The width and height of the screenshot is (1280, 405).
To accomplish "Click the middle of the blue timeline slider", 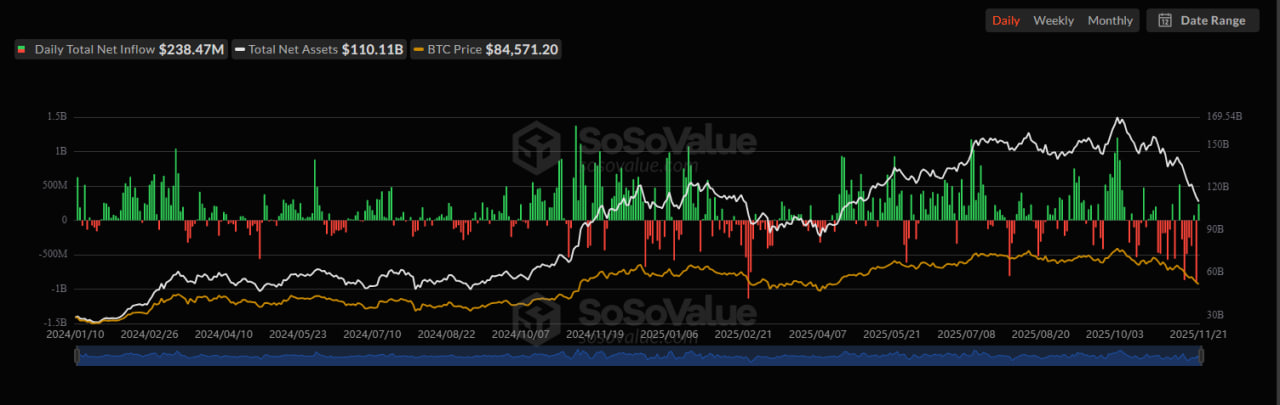I will [638, 358].
